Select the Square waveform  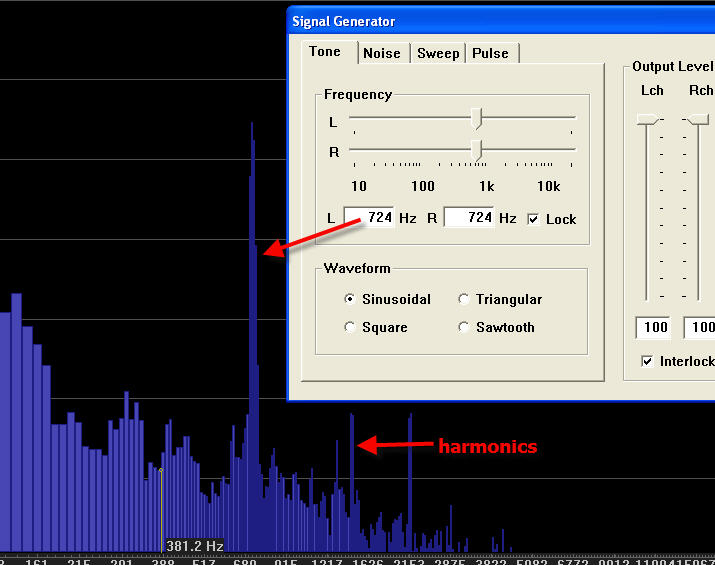350,327
